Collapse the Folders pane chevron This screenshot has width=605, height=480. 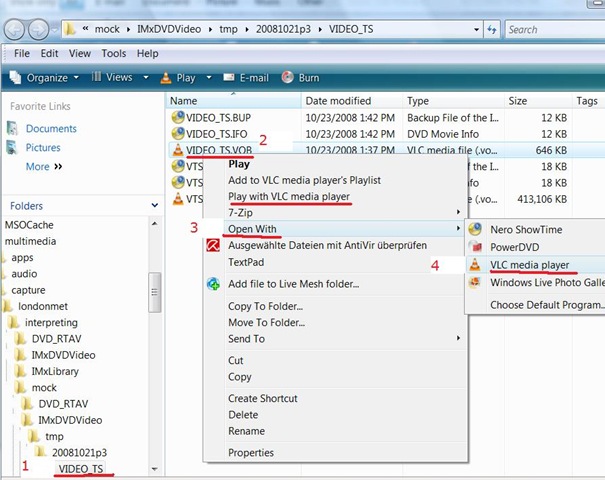point(149,206)
